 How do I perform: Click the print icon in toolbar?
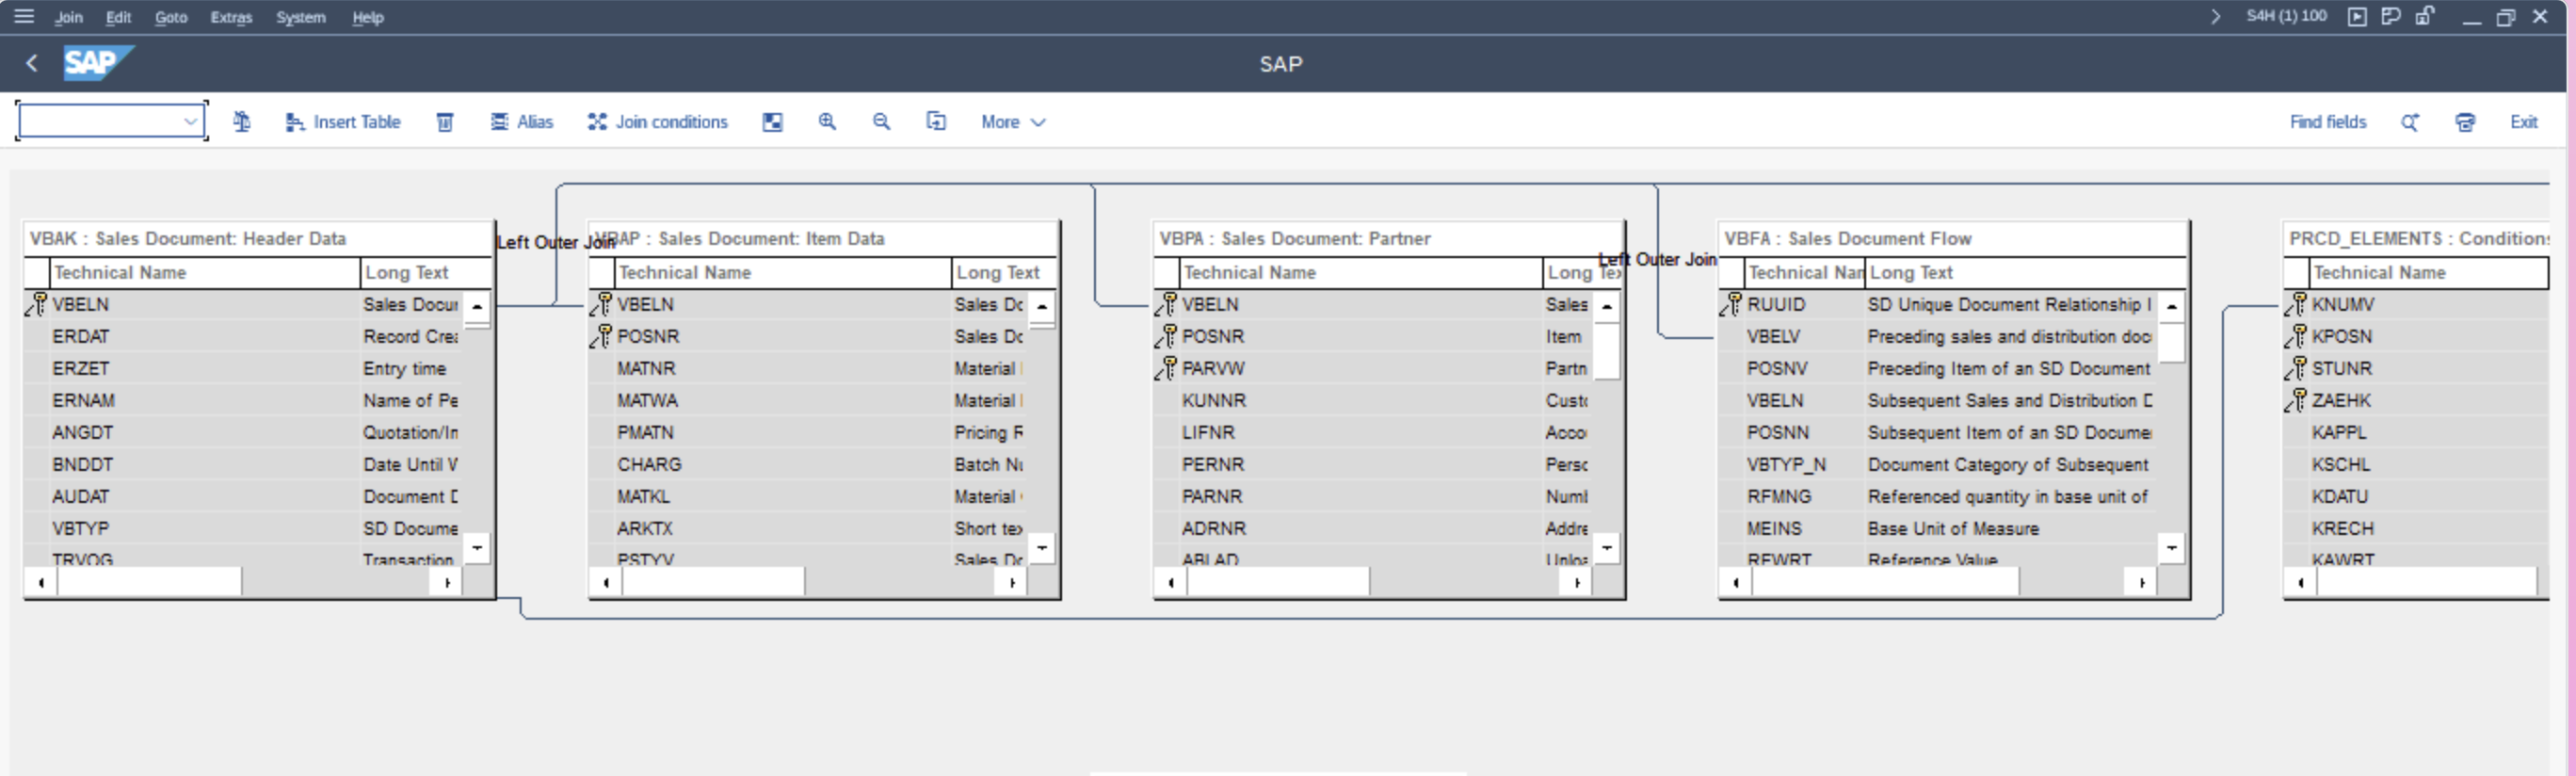(x=2465, y=122)
